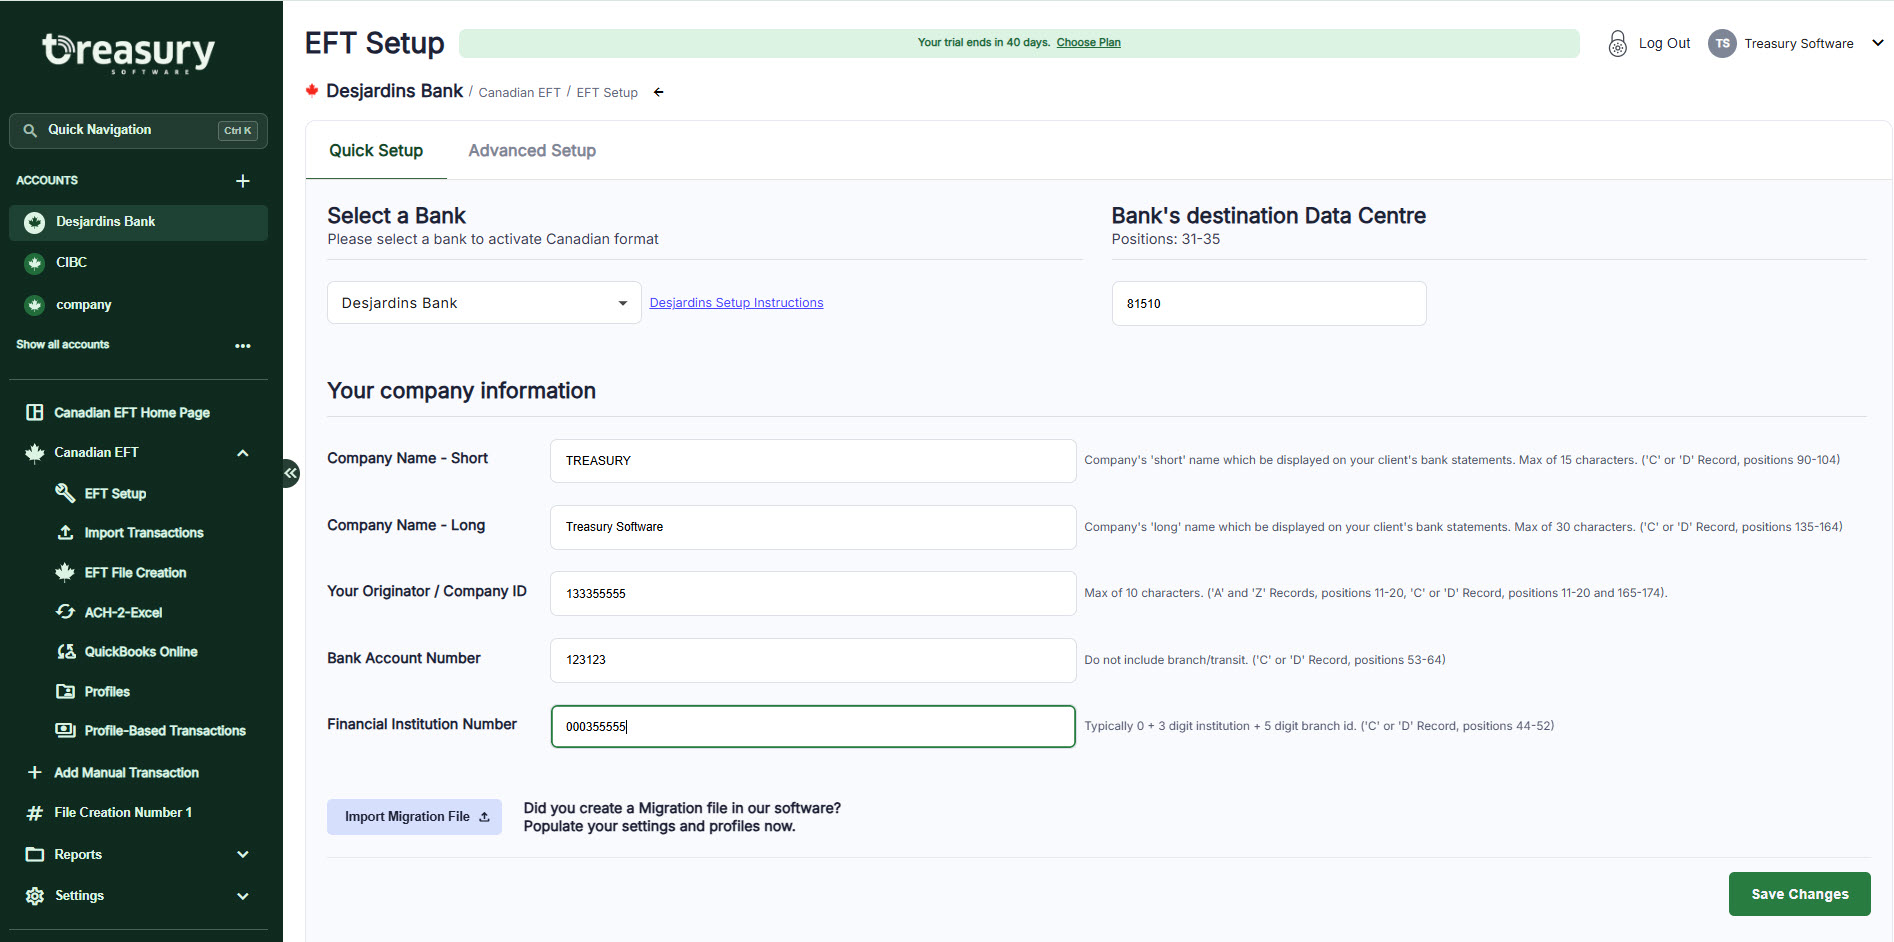Click the Financial Institution Number field
Image resolution: width=1894 pixels, height=942 pixels.
click(813, 727)
